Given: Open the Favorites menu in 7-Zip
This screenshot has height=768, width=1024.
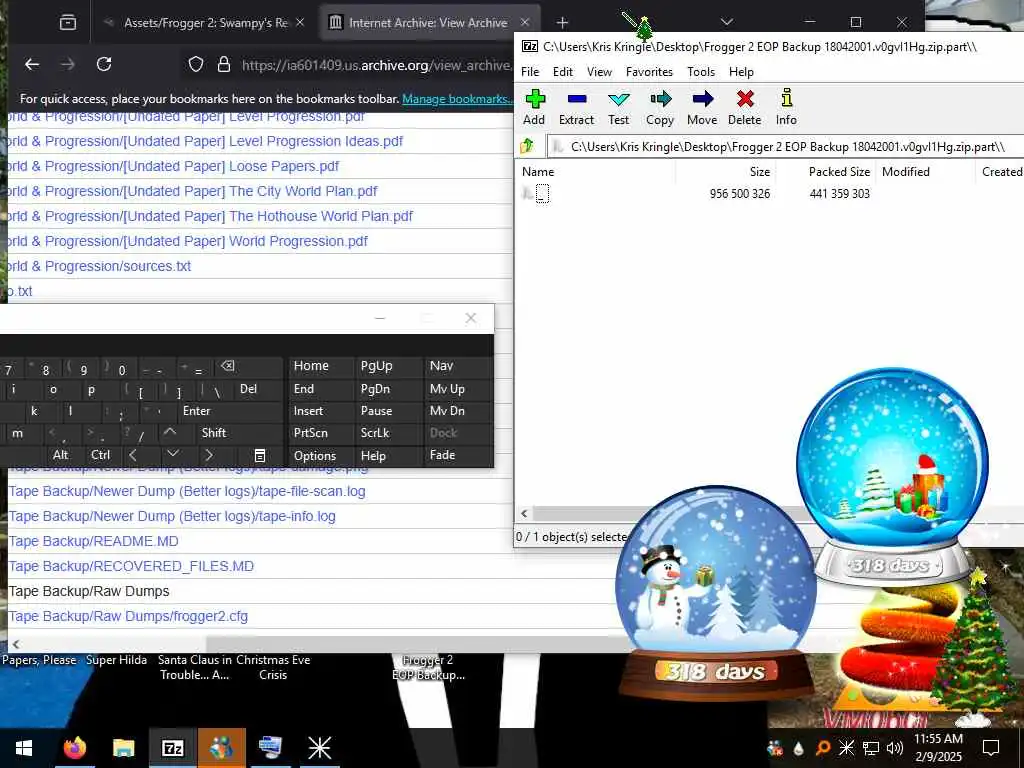Looking at the screenshot, I should point(649,72).
